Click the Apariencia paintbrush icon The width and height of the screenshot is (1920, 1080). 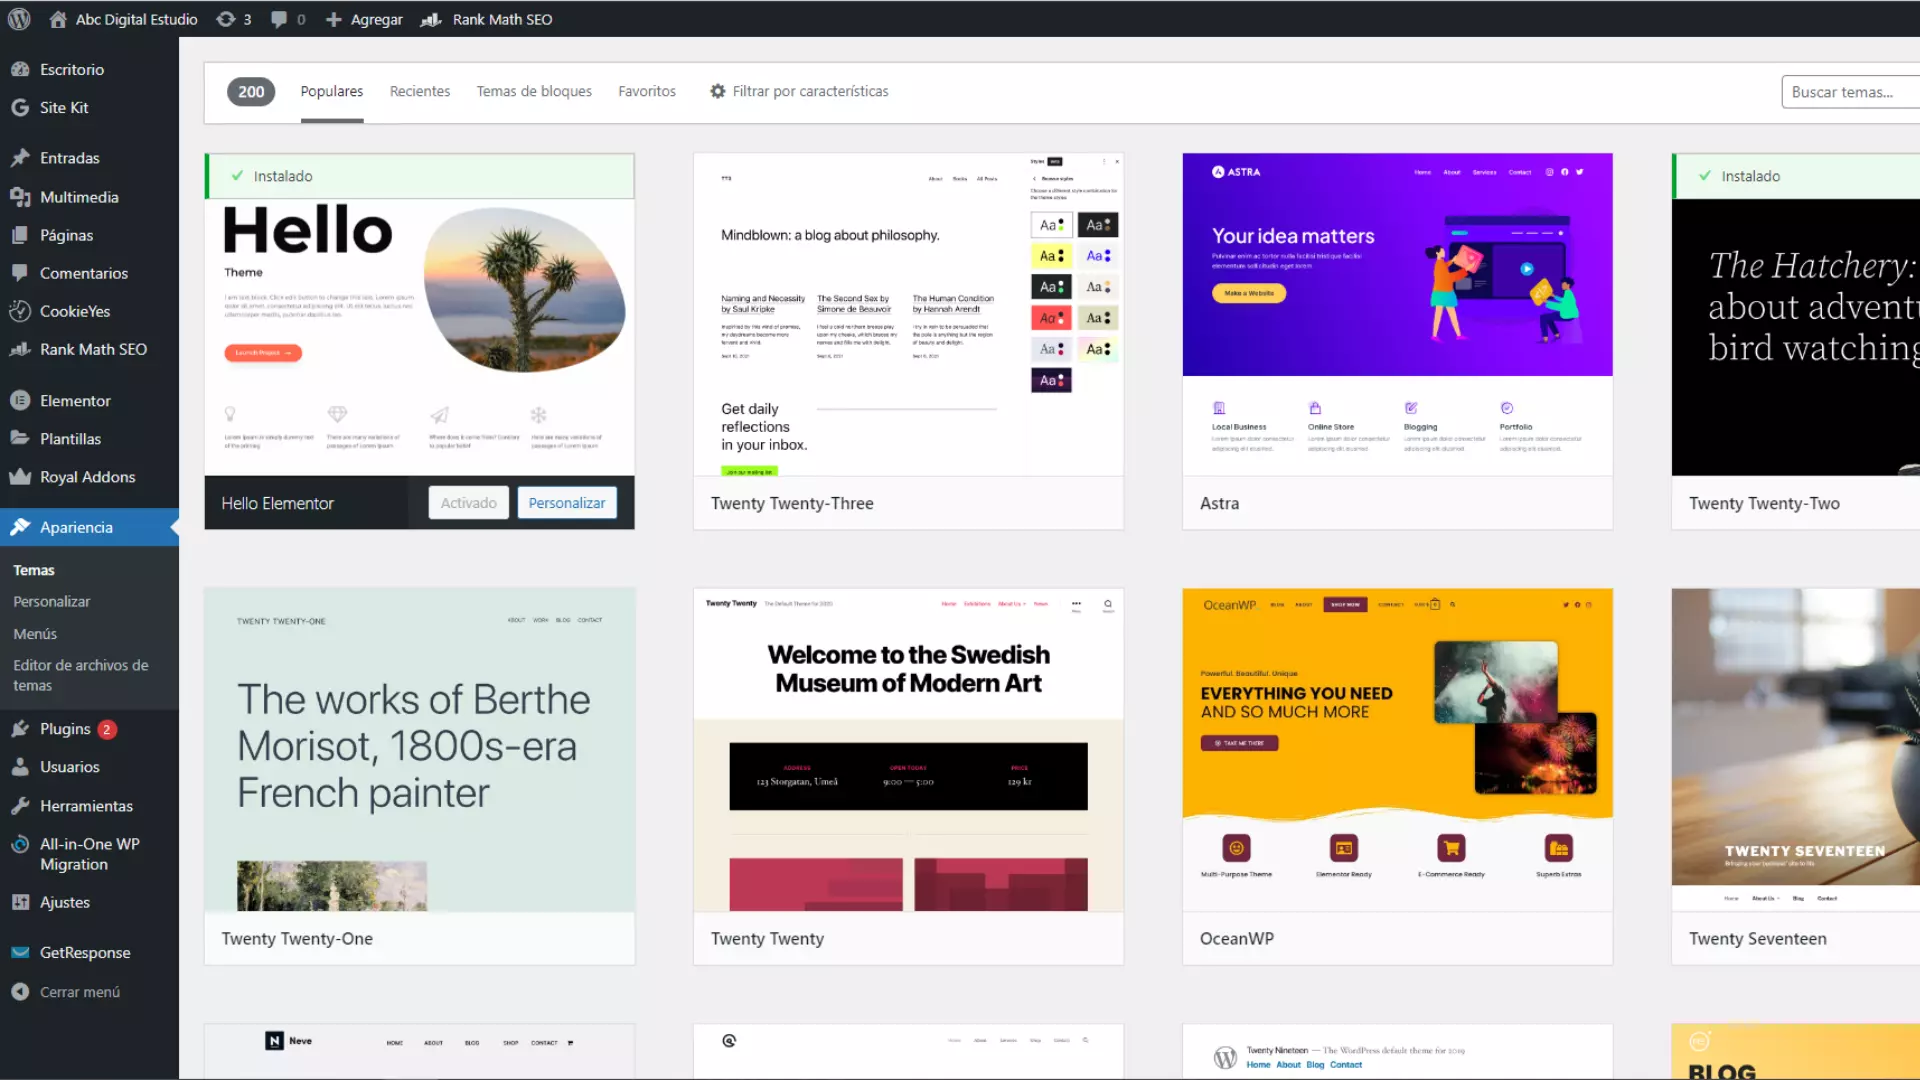pyautogui.click(x=20, y=527)
